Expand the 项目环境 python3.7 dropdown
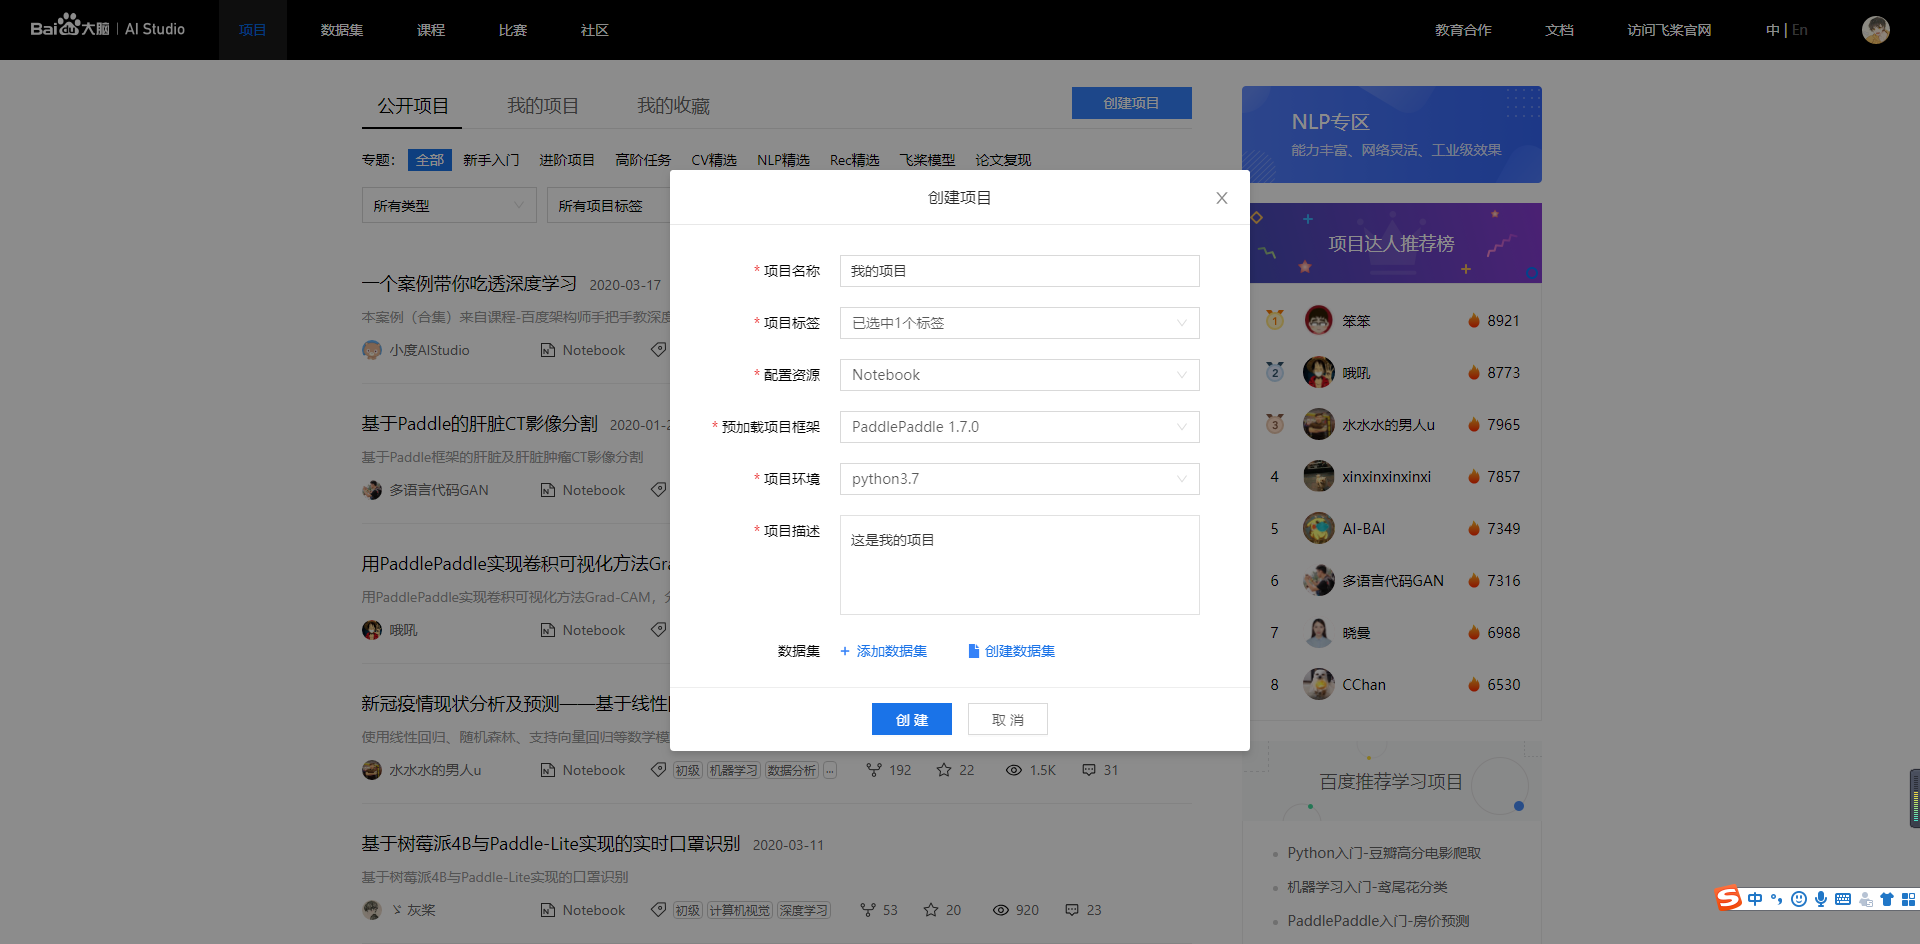This screenshot has width=1920, height=944. coord(1019,478)
